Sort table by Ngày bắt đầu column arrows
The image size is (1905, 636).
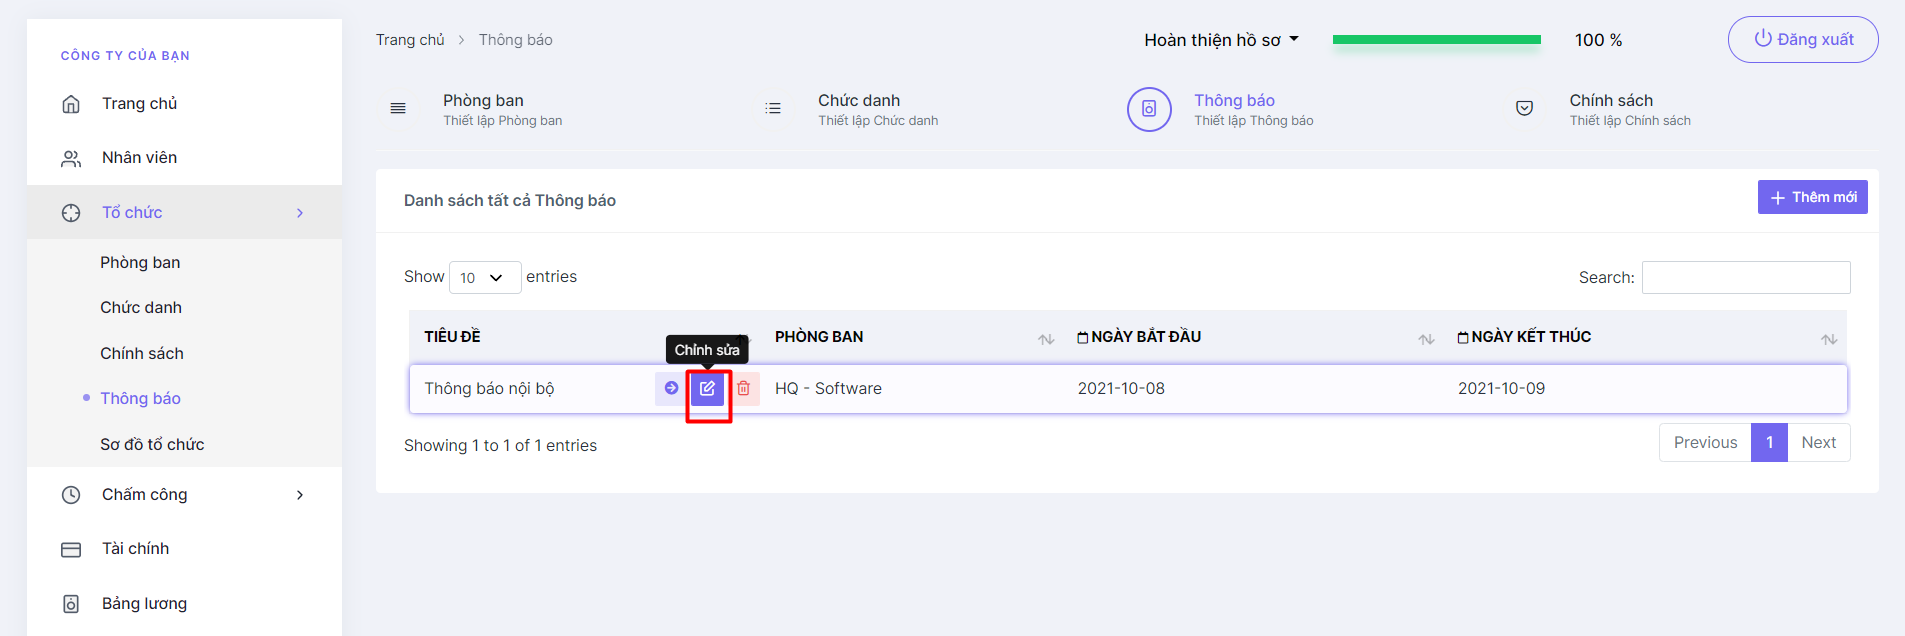click(x=1426, y=339)
